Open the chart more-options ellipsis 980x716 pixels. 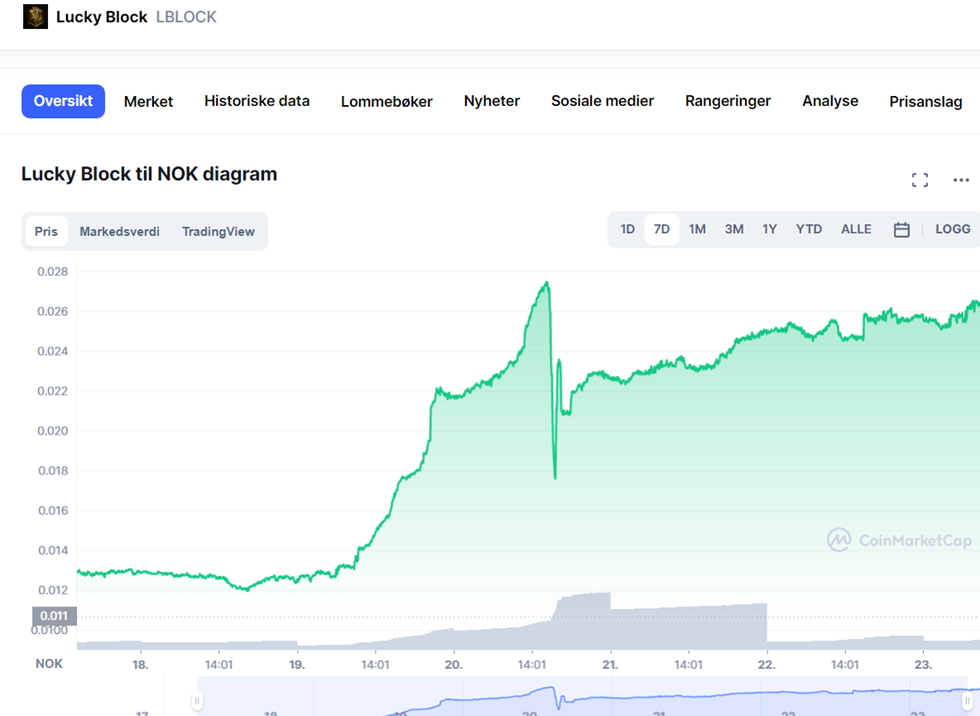(961, 180)
